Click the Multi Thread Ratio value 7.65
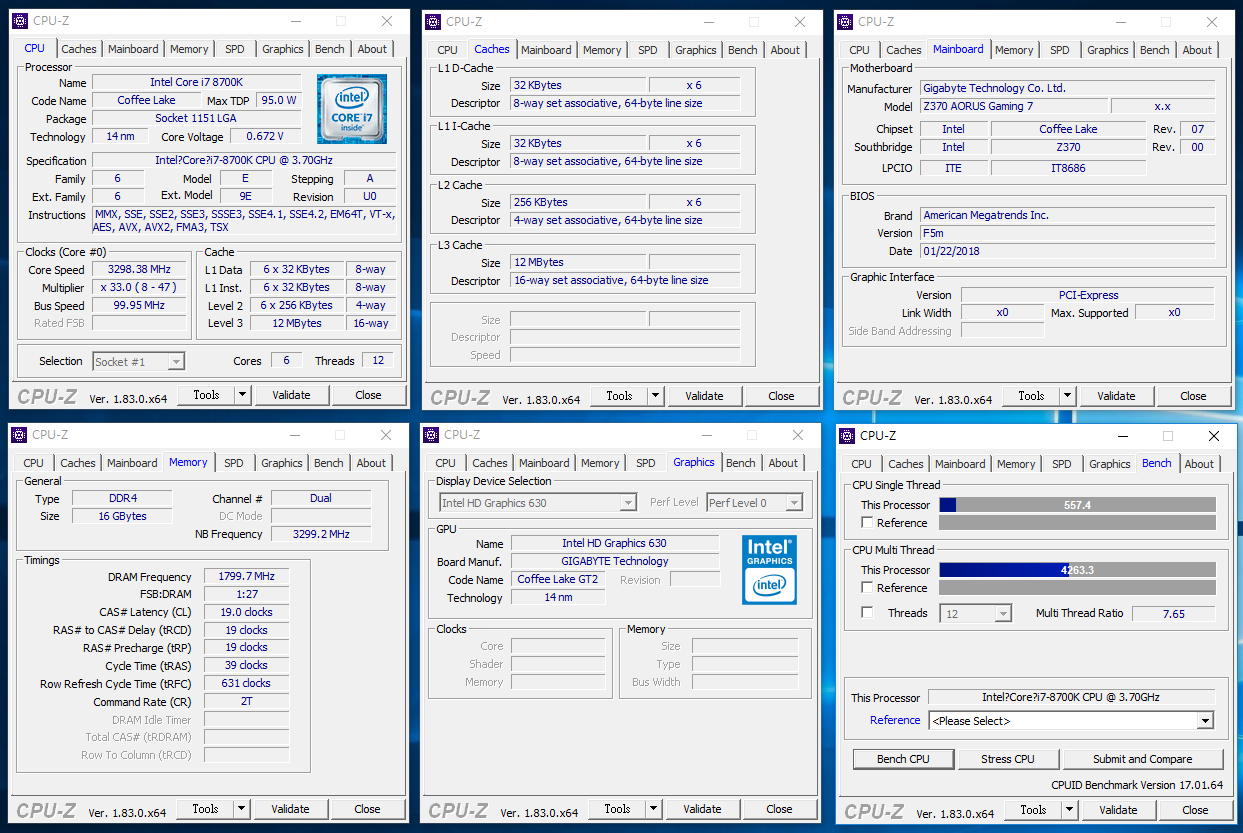This screenshot has height=833, width=1243. [1173, 614]
